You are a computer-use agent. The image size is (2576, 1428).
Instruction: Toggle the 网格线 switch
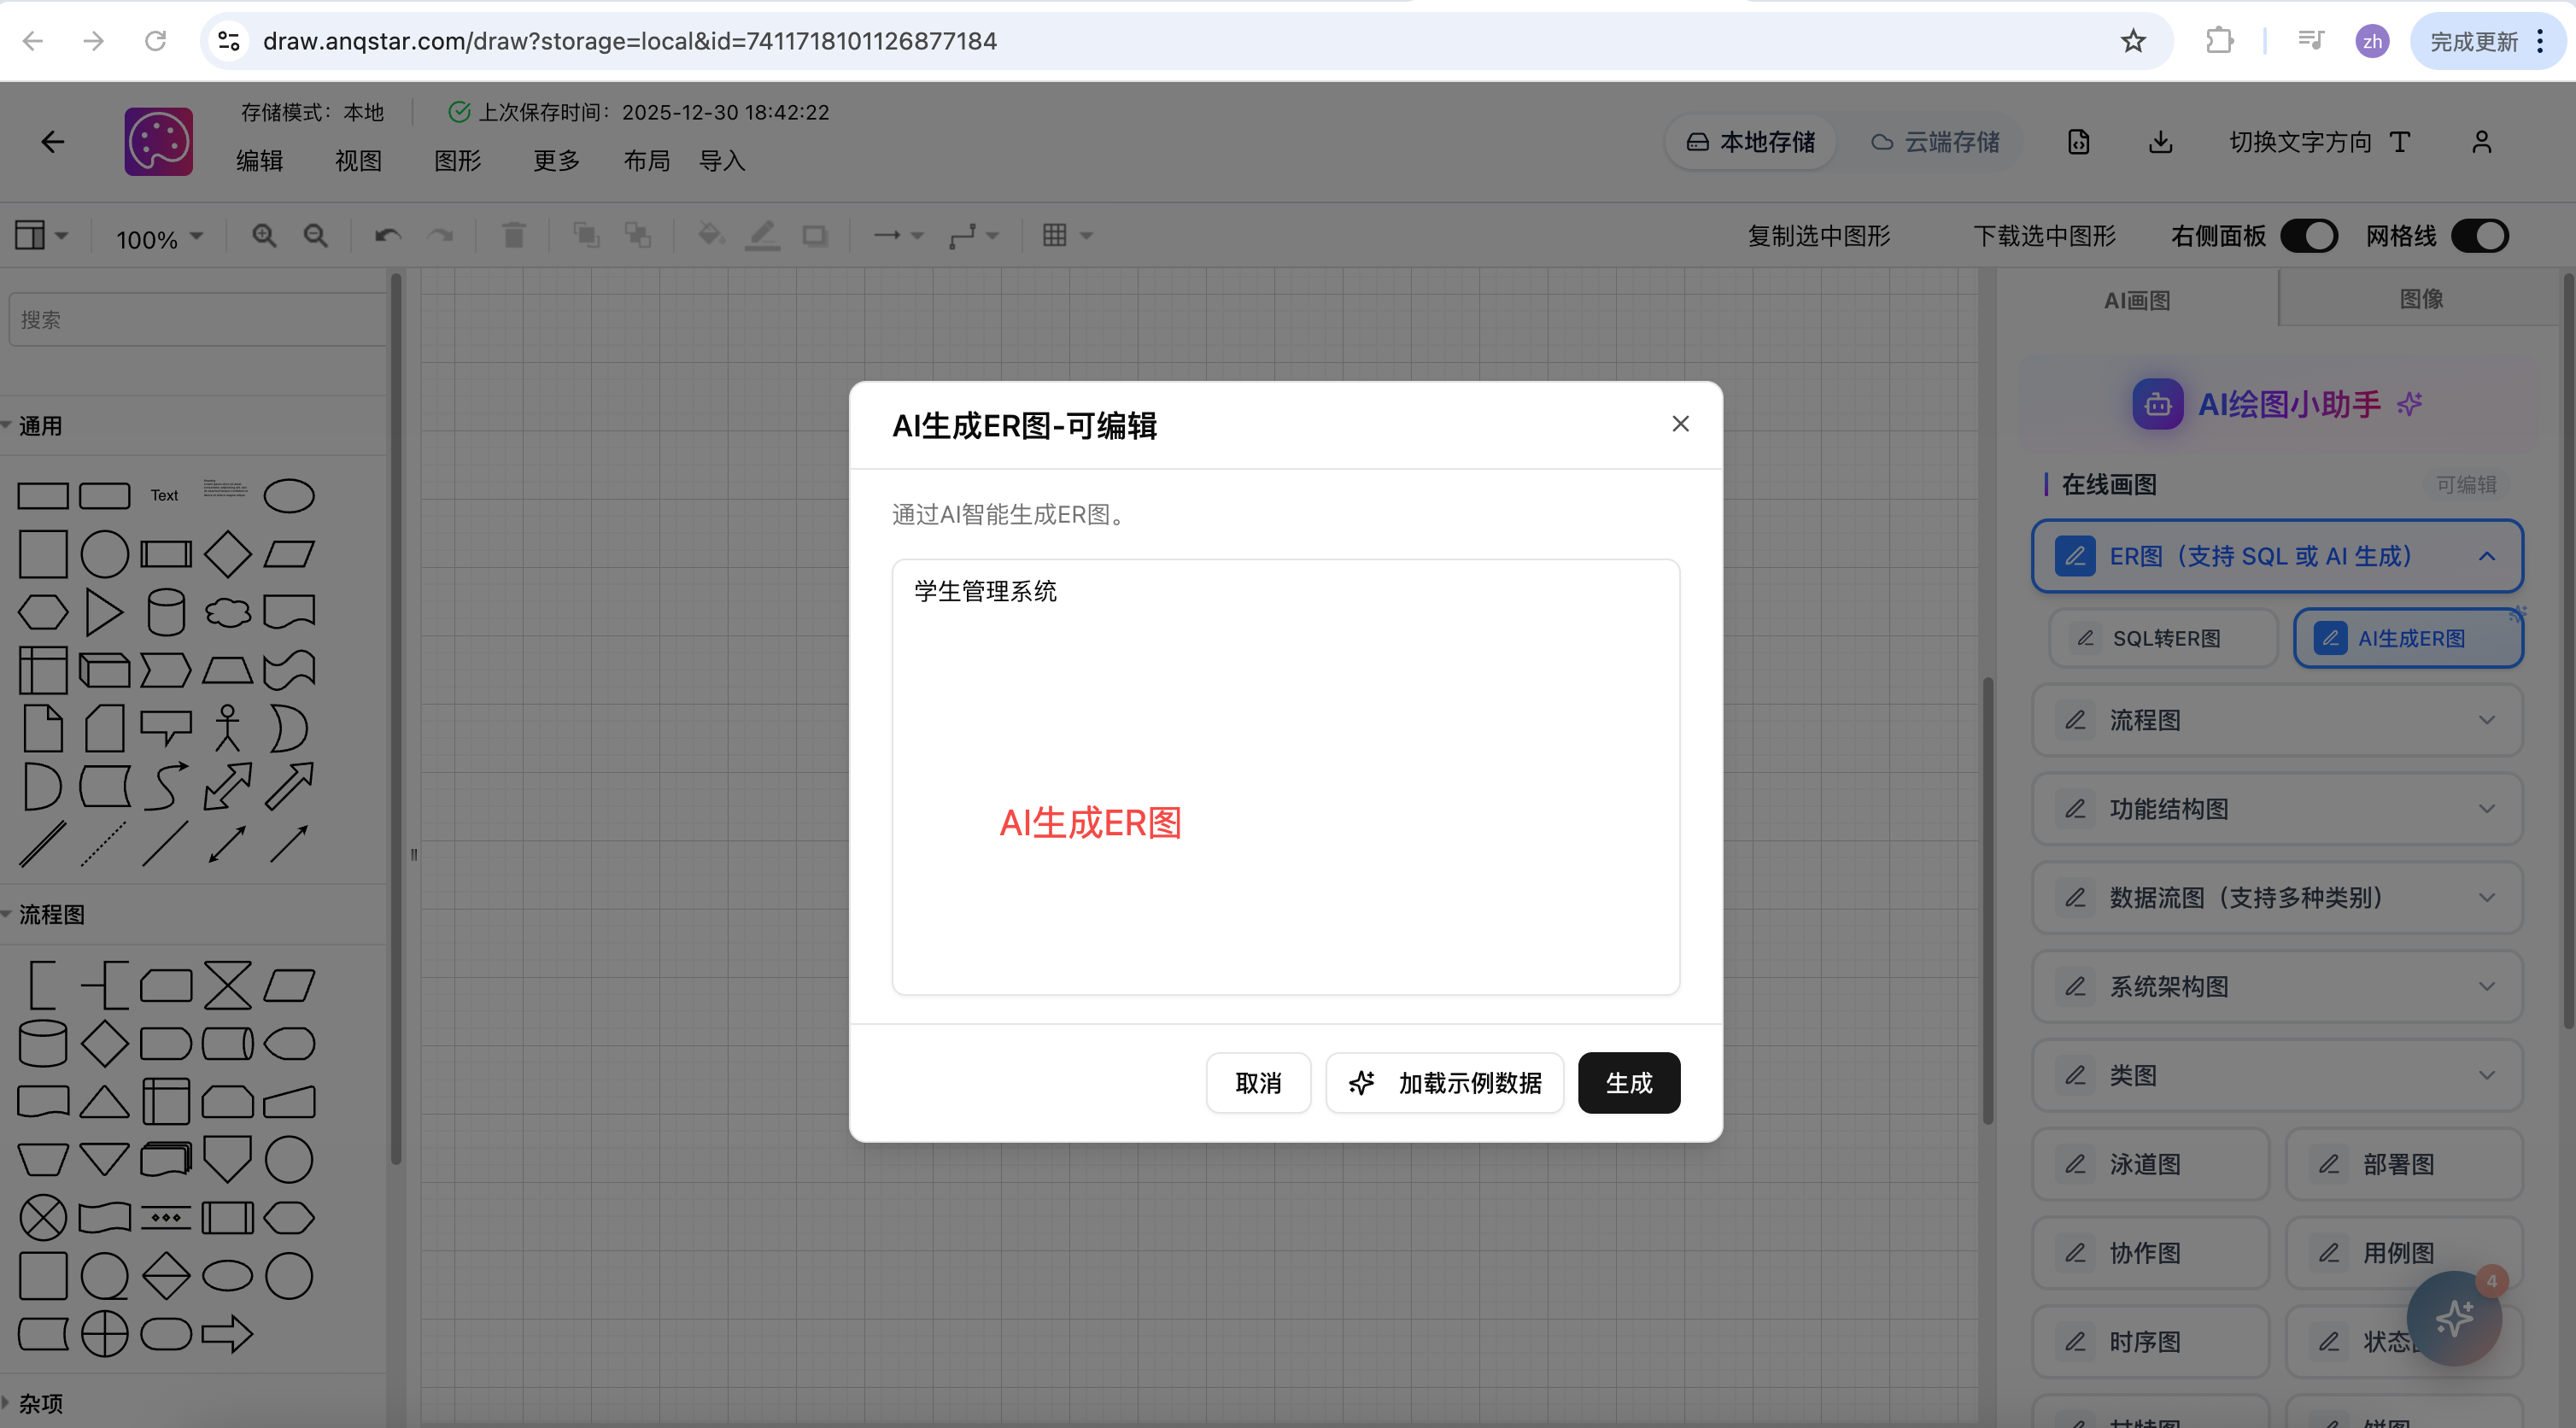(2480, 236)
